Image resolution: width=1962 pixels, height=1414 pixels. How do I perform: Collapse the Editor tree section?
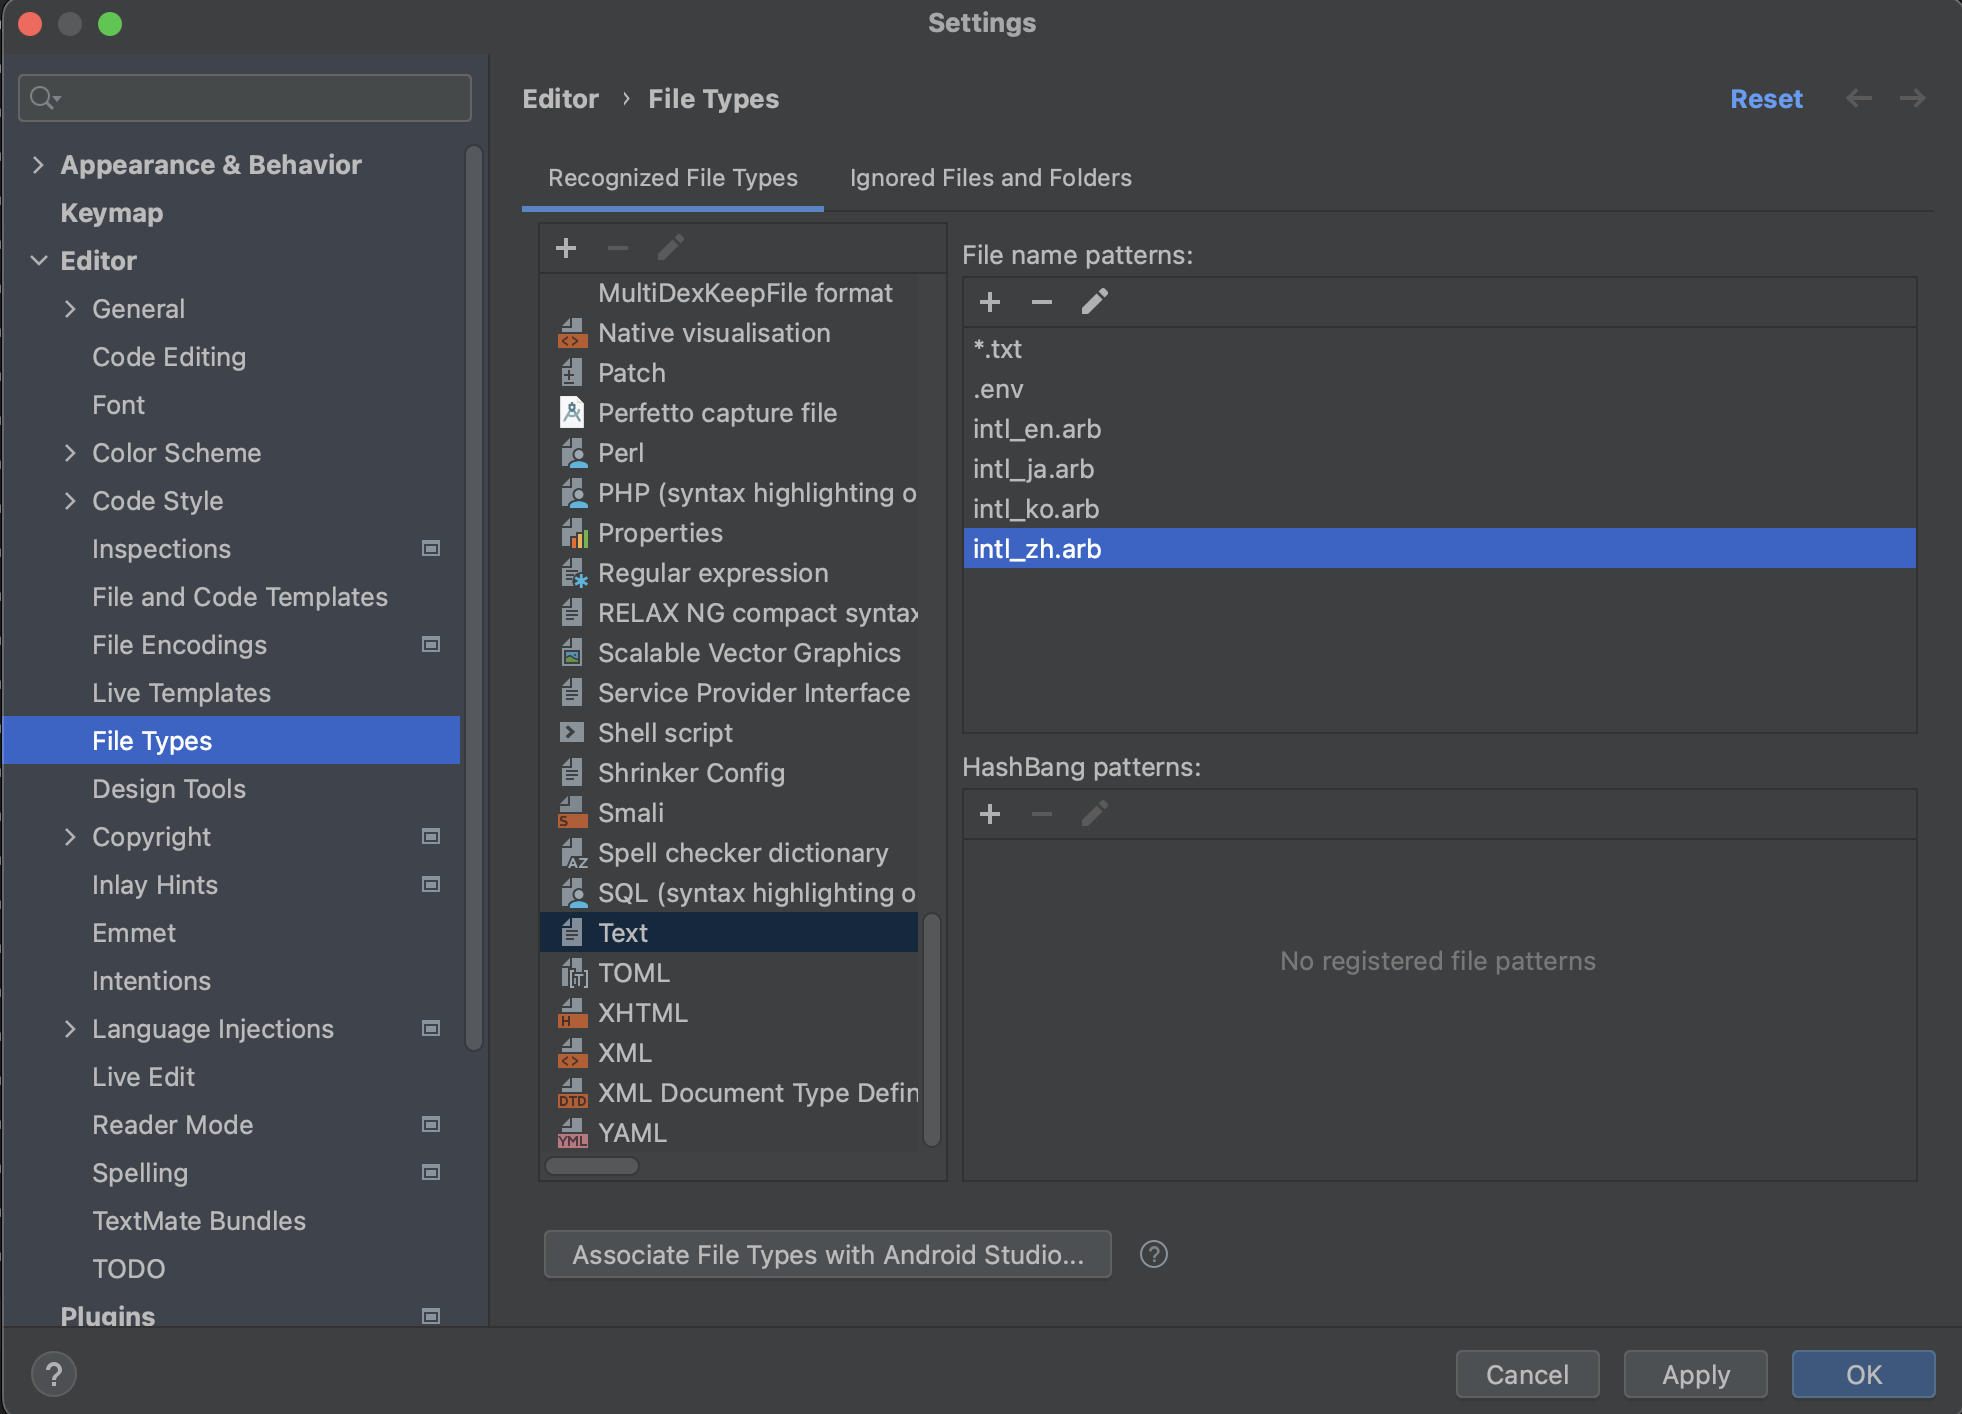(38, 261)
